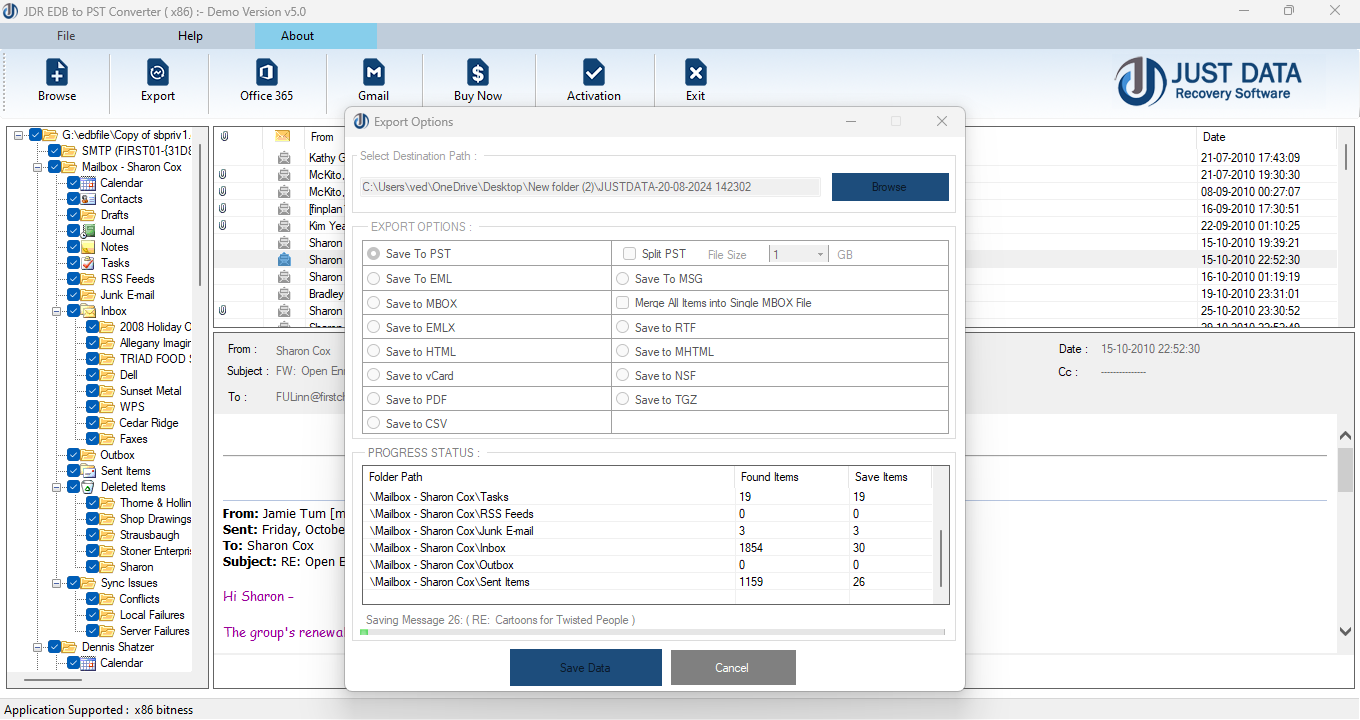The width and height of the screenshot is (1360, 720).
Task: Open the Office 365 export icon
Action: (266, 73)
